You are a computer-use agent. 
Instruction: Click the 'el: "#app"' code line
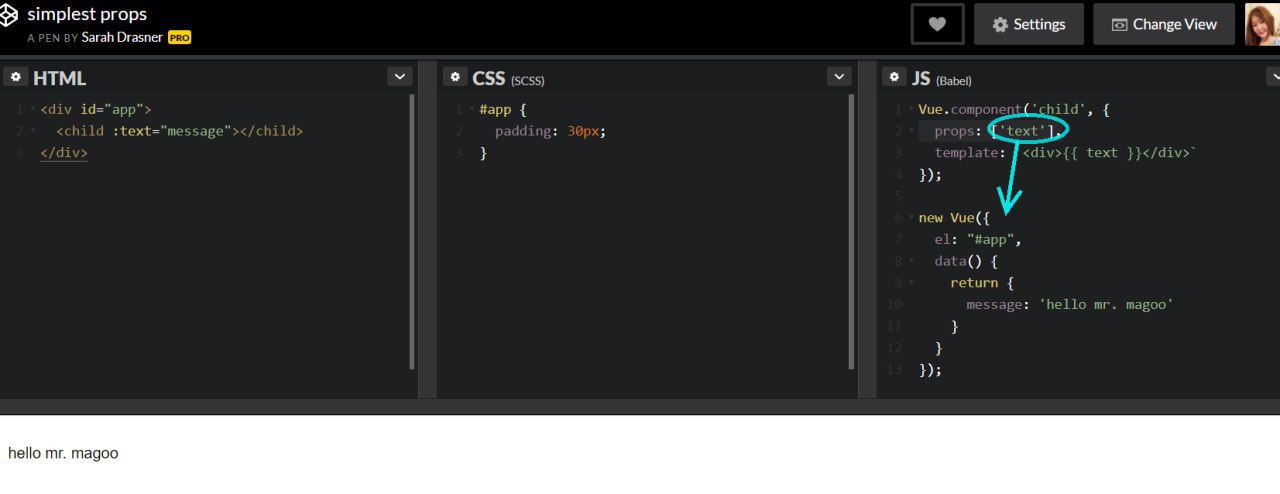[x=978, y=240]
